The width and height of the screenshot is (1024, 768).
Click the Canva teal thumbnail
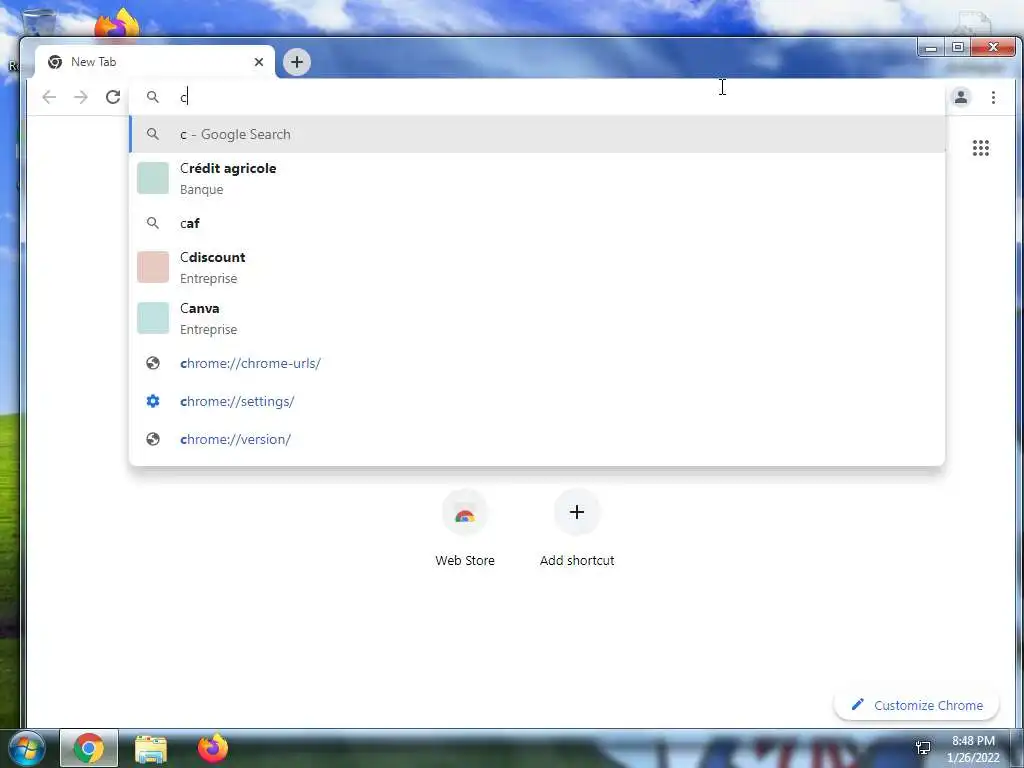tap(153, 318)
